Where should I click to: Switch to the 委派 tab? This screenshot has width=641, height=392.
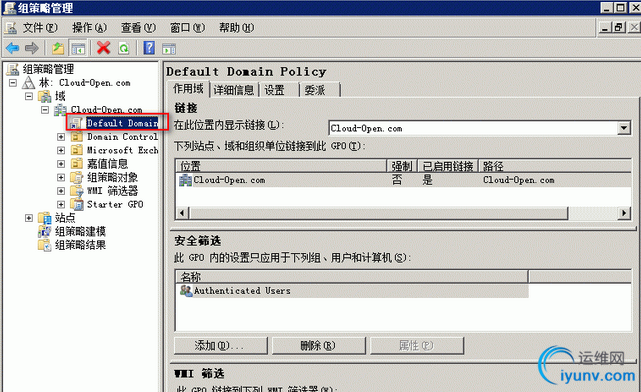click(320, 90)
